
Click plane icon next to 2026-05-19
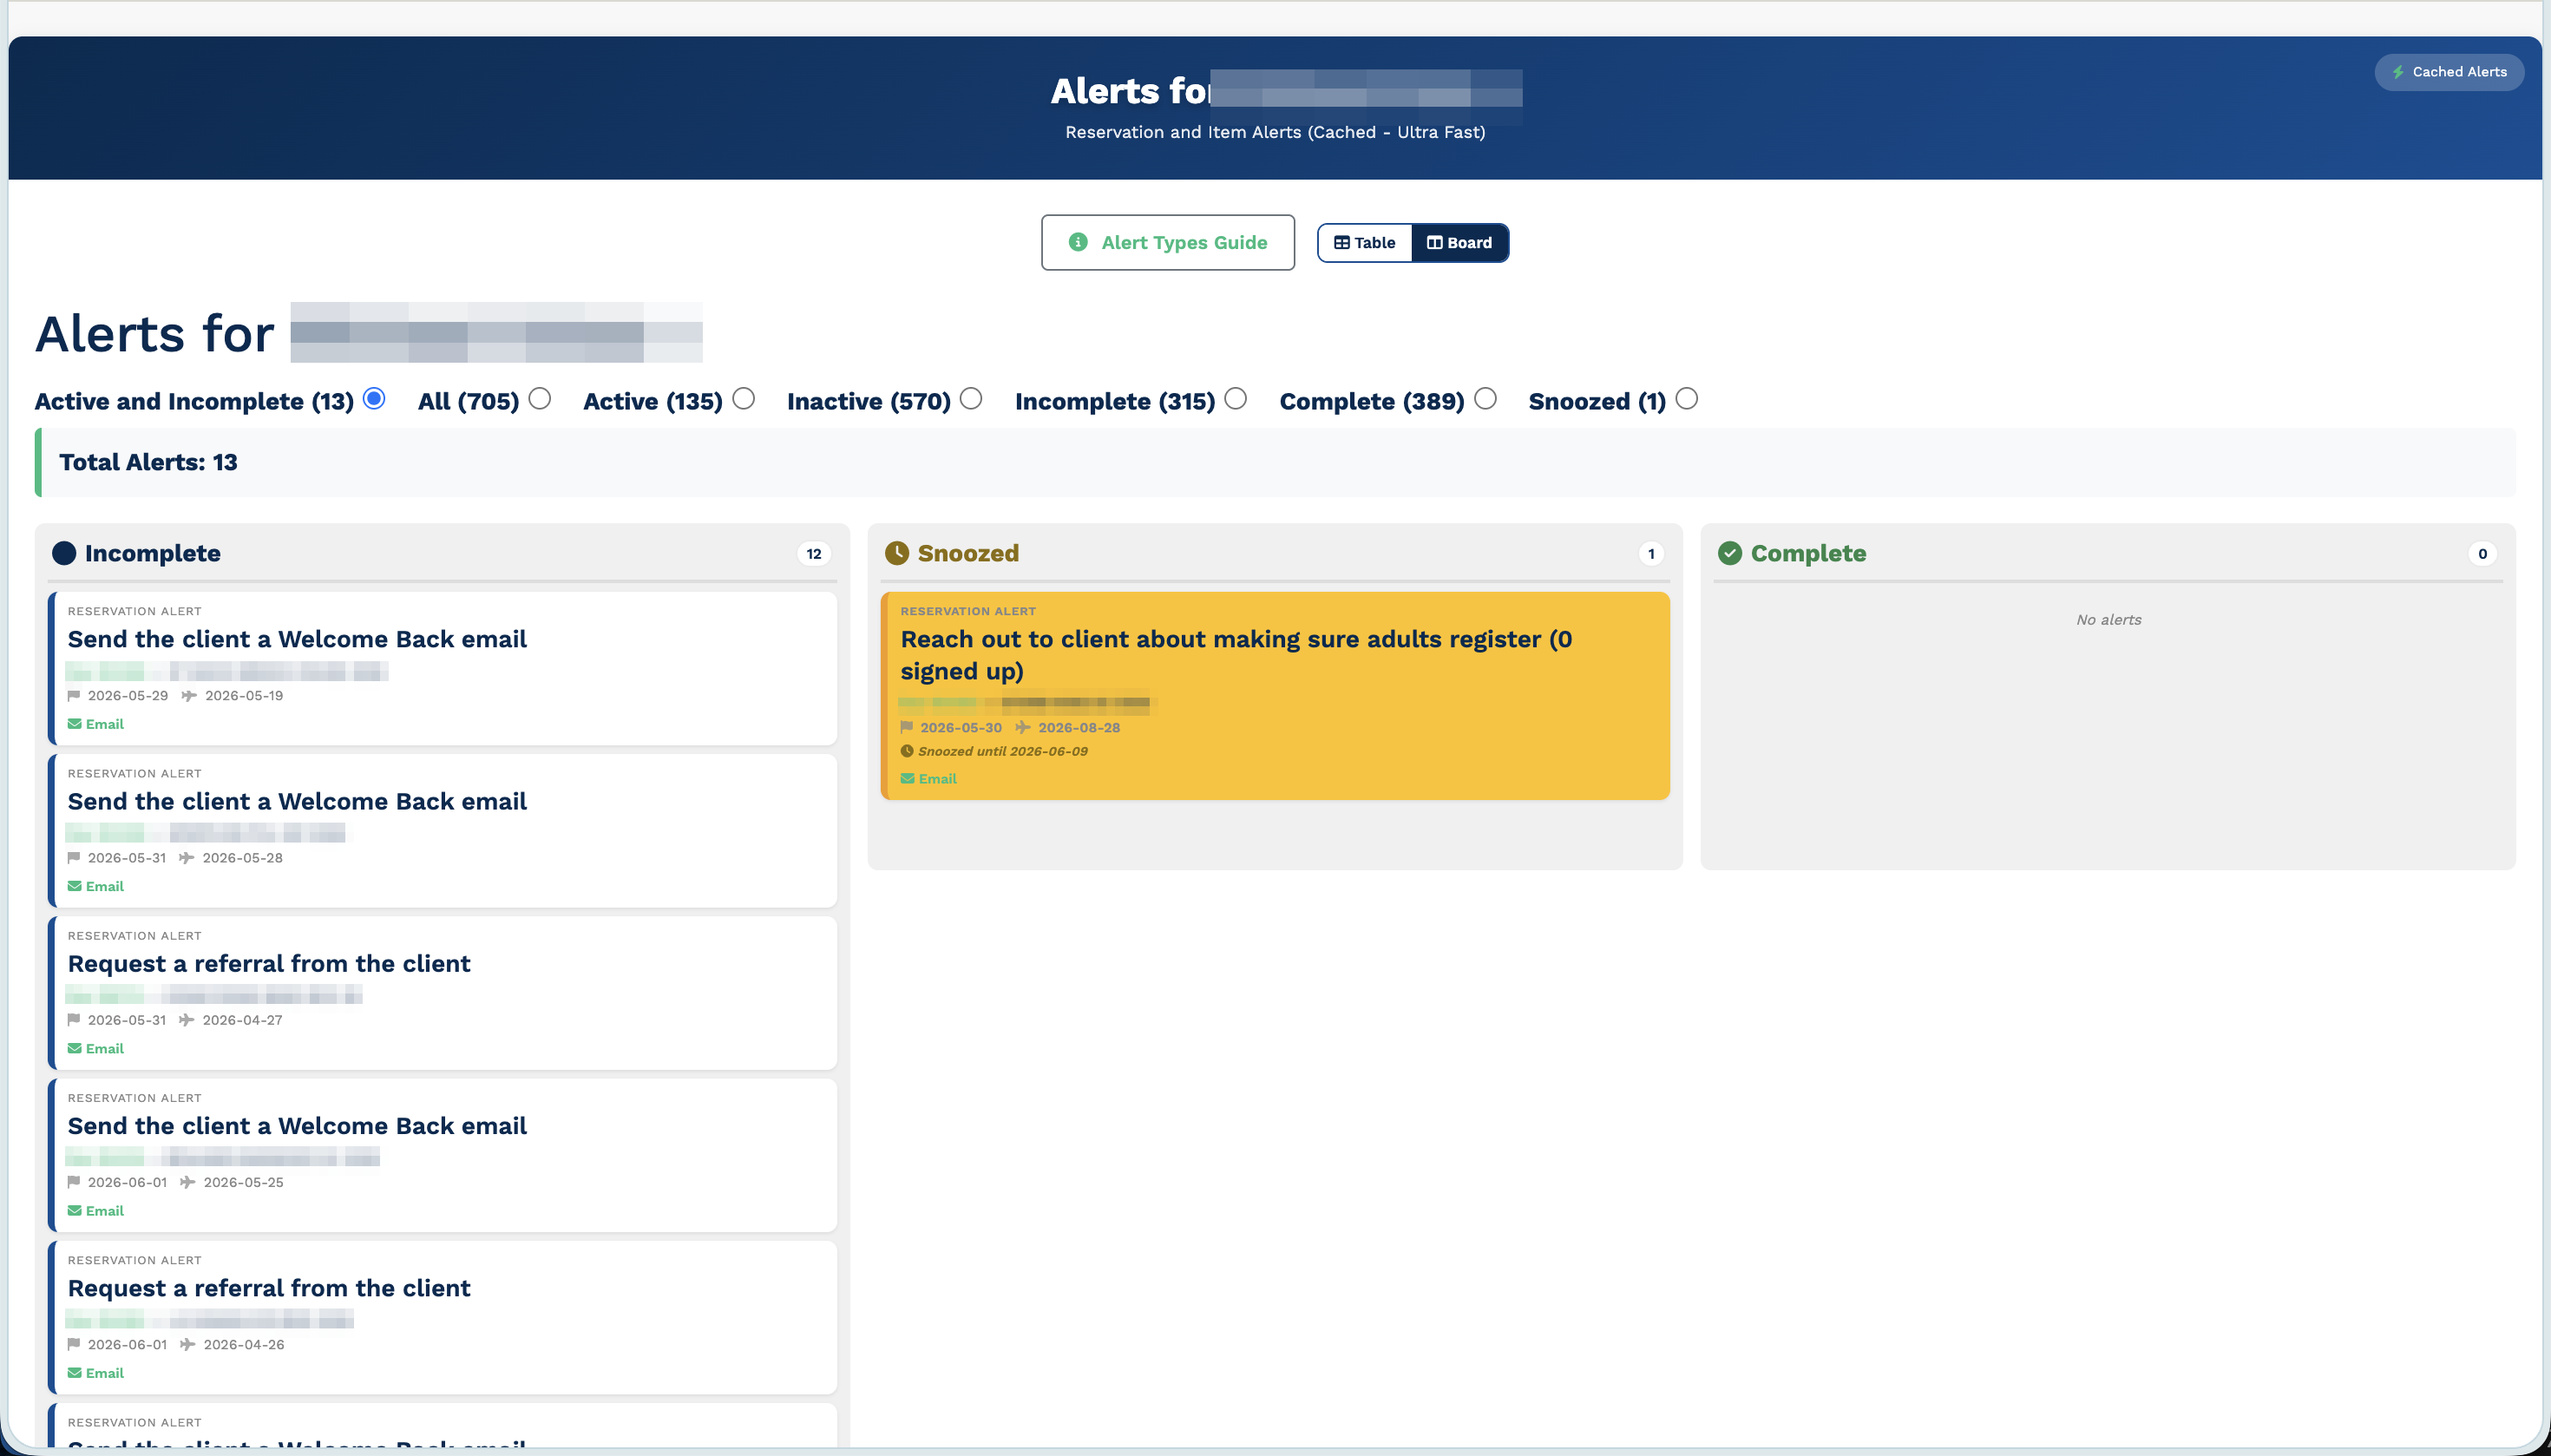[x=189, y=695]
